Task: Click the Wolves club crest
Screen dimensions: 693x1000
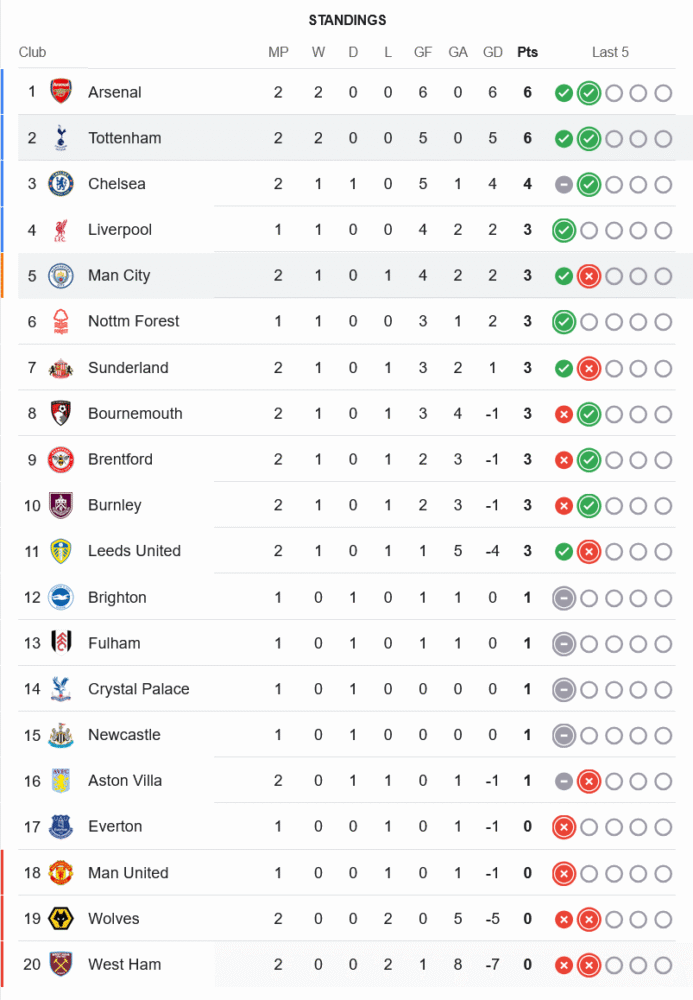Action: (x=61, y=919)
